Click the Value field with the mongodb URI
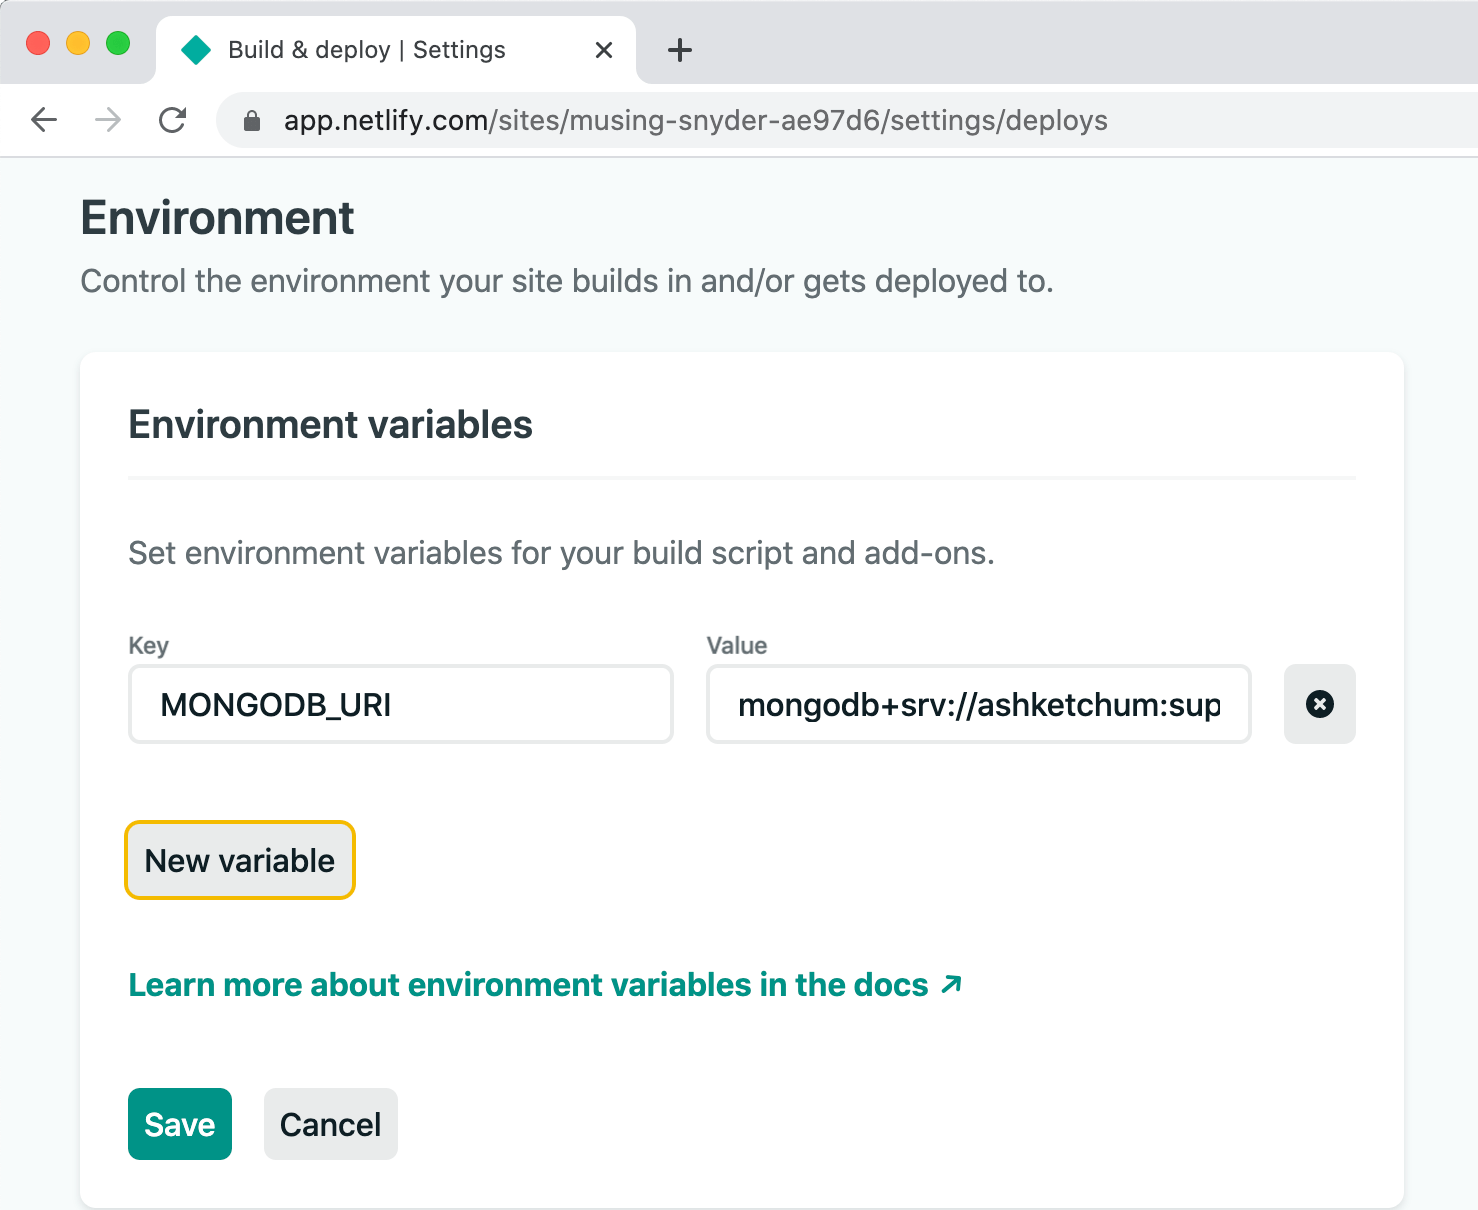The height and width of the screenshot is (1210, 1478). tap(978, 704)
